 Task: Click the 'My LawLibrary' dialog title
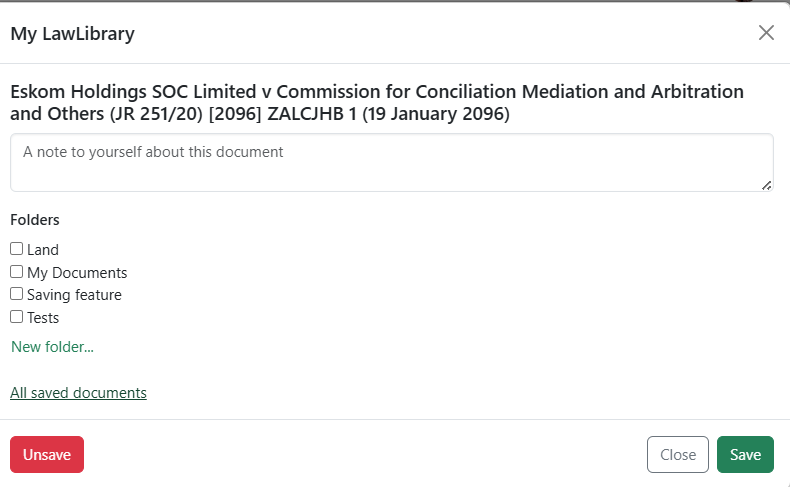coord(73,34)
